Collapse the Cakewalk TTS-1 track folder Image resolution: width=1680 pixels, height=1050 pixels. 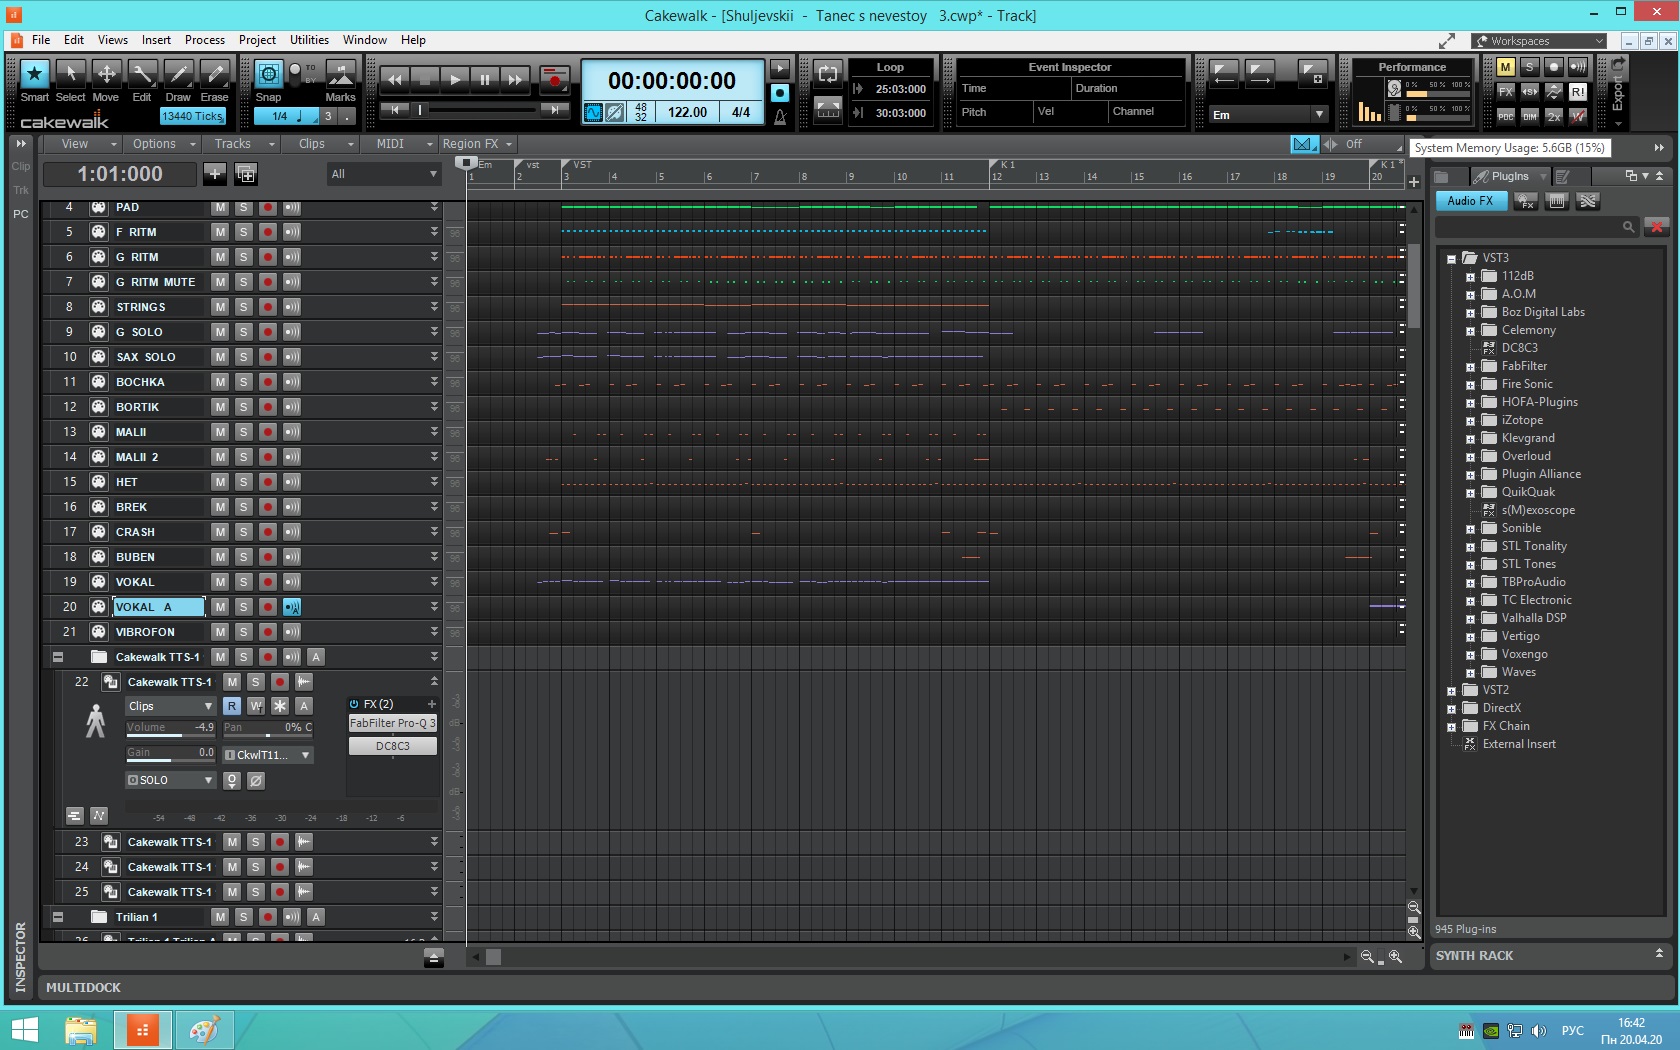point(58,657)
